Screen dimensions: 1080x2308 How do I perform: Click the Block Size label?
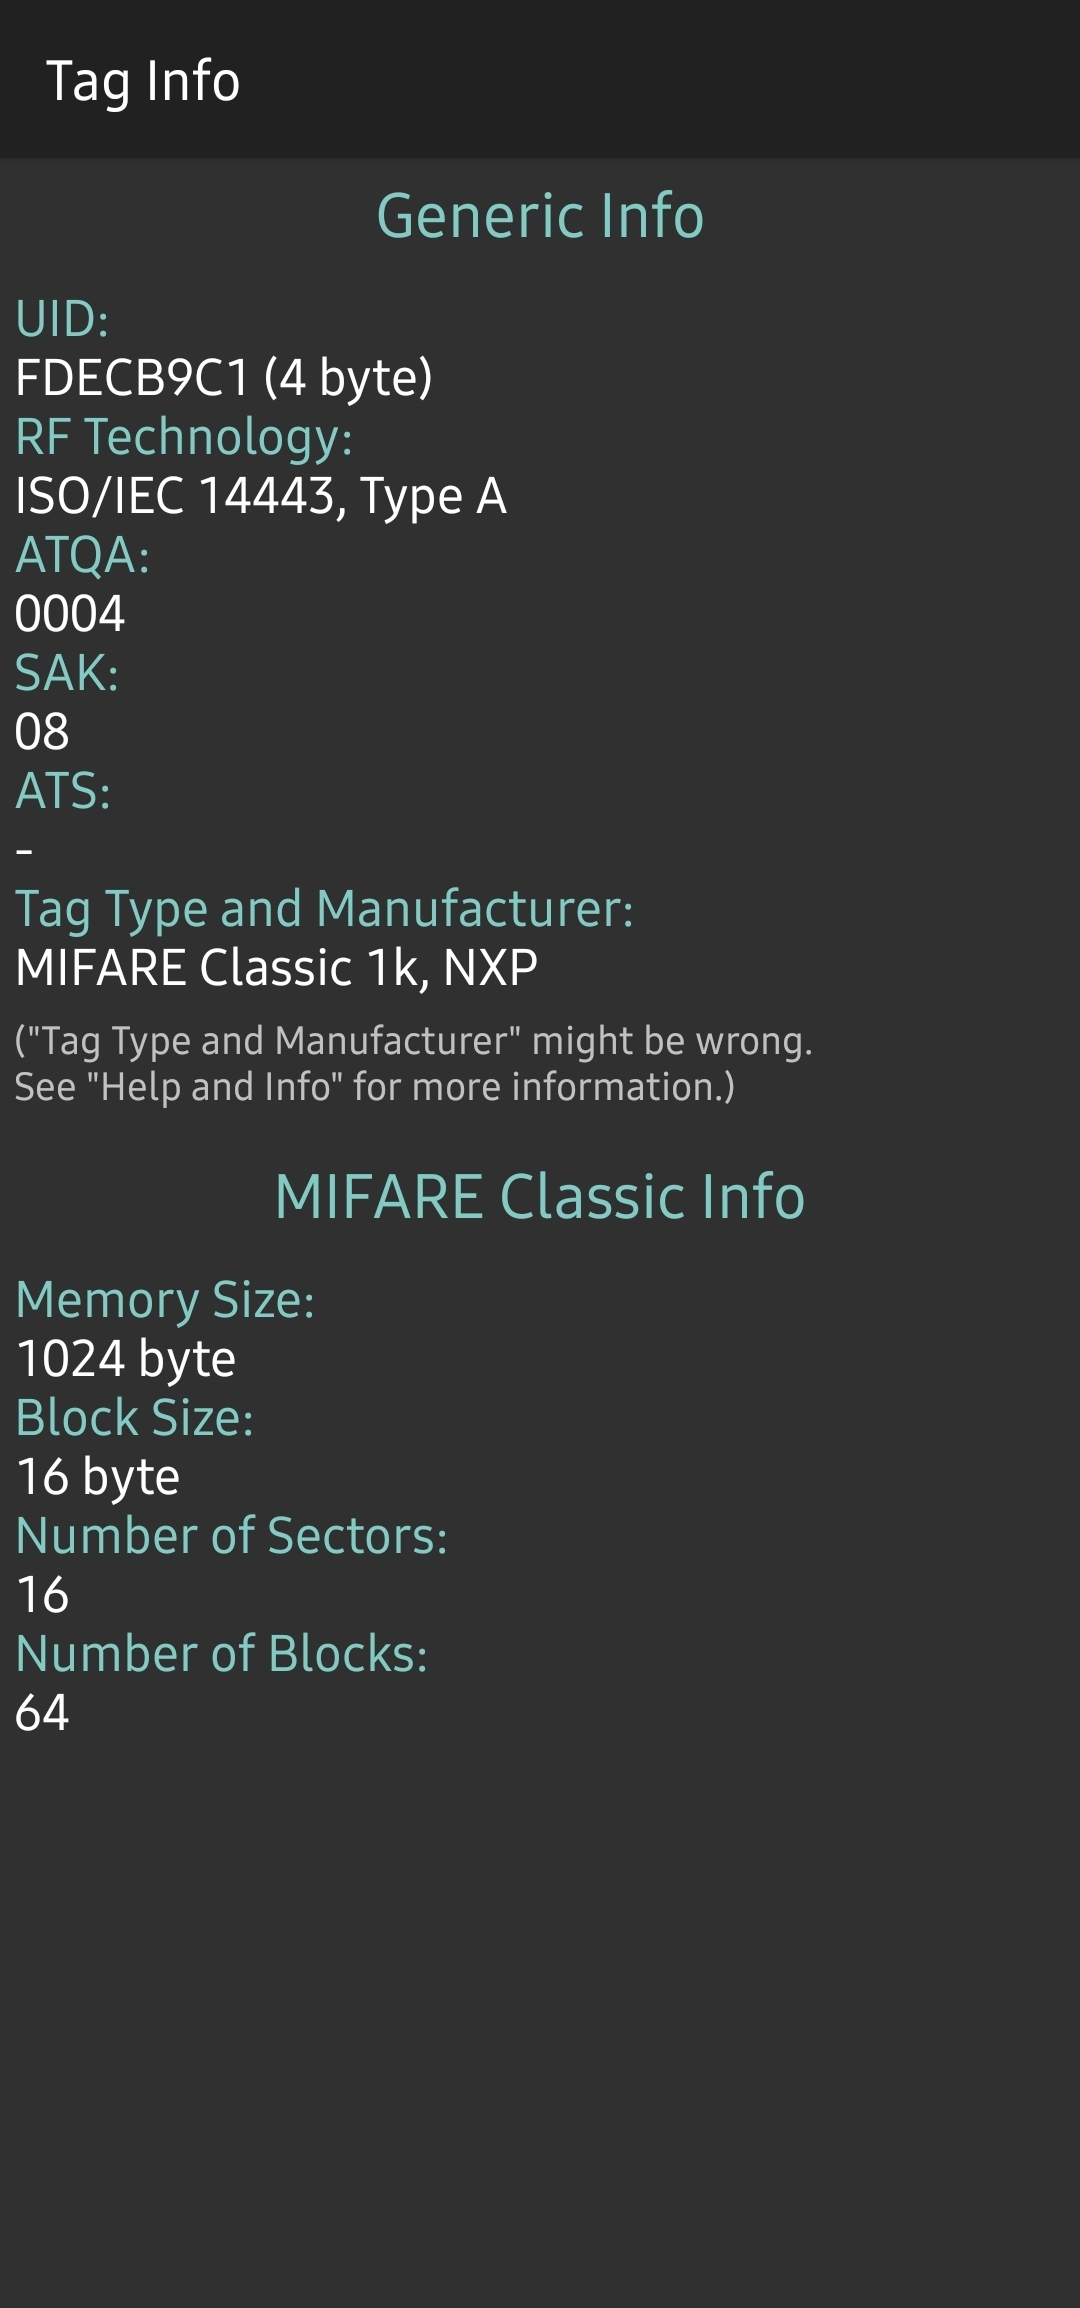[135, 1418]
